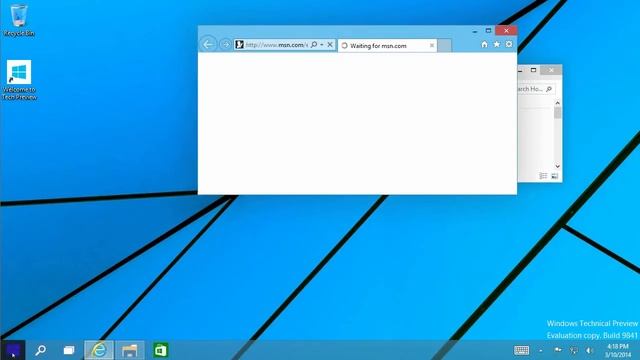Minimize the Internet Explorer window

click(475, 31)
